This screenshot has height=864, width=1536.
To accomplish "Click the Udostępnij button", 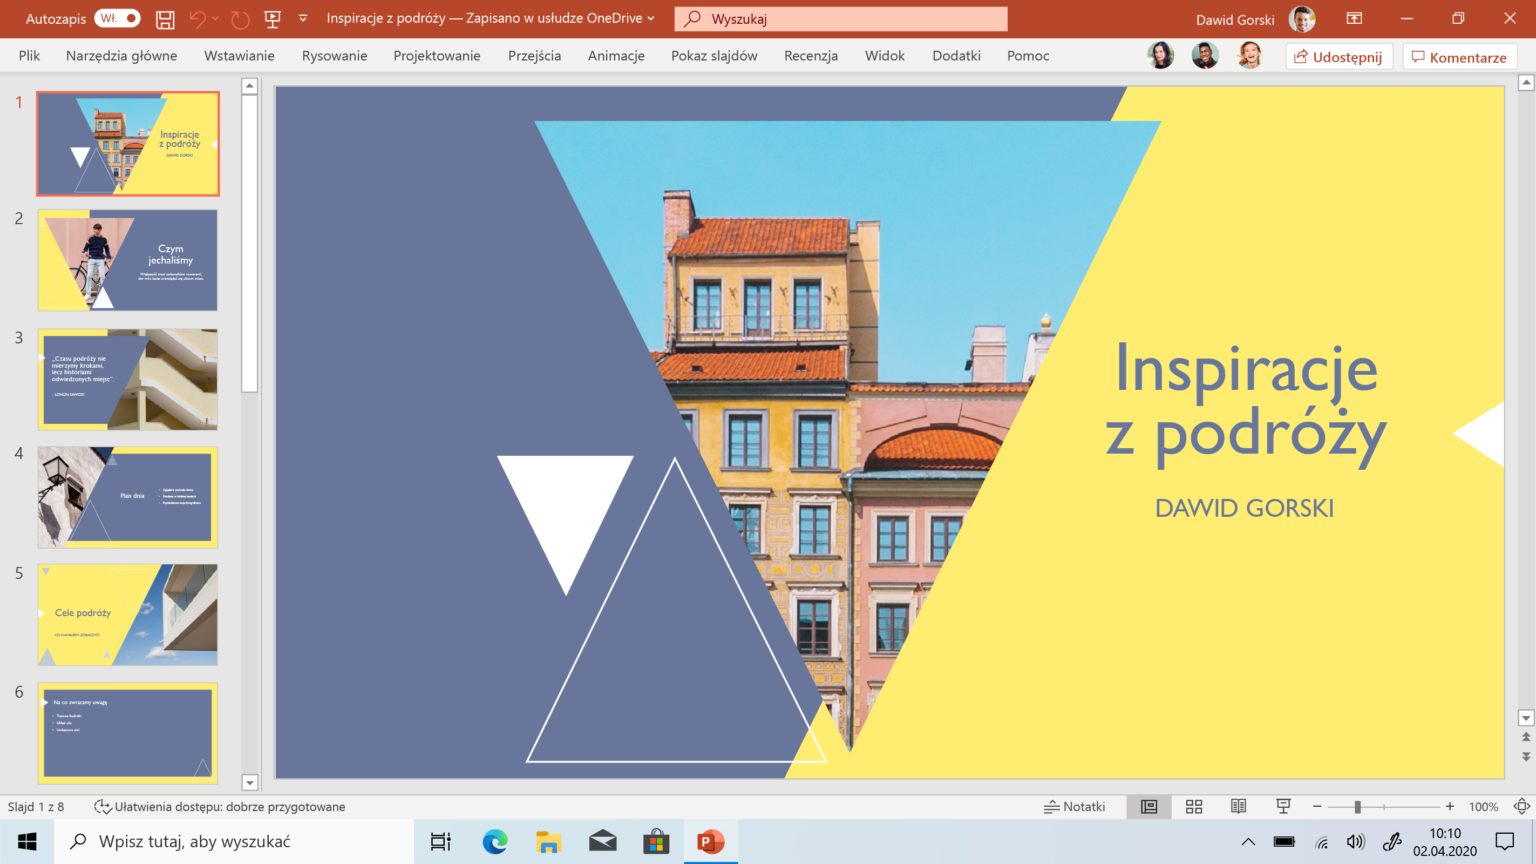I will click(1338, 56).
